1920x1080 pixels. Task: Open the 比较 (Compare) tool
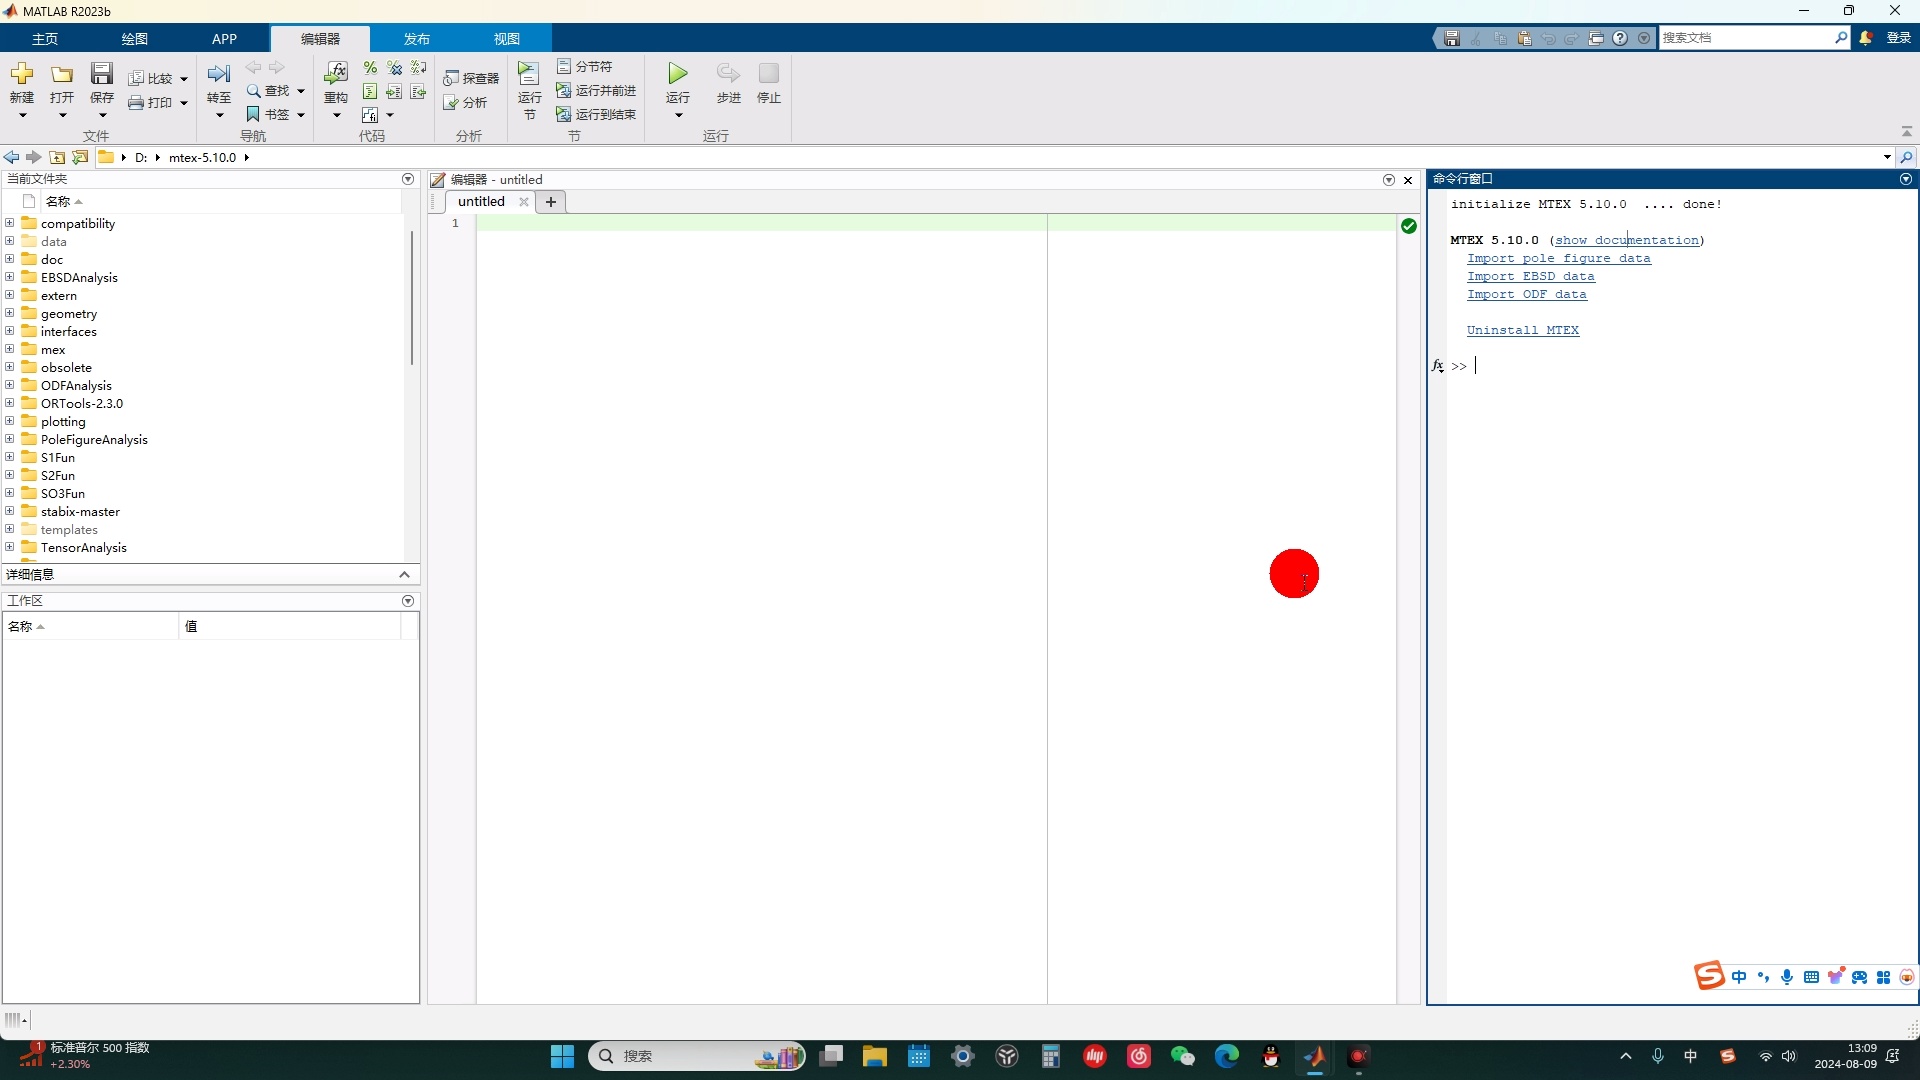[x=150, y=78]
